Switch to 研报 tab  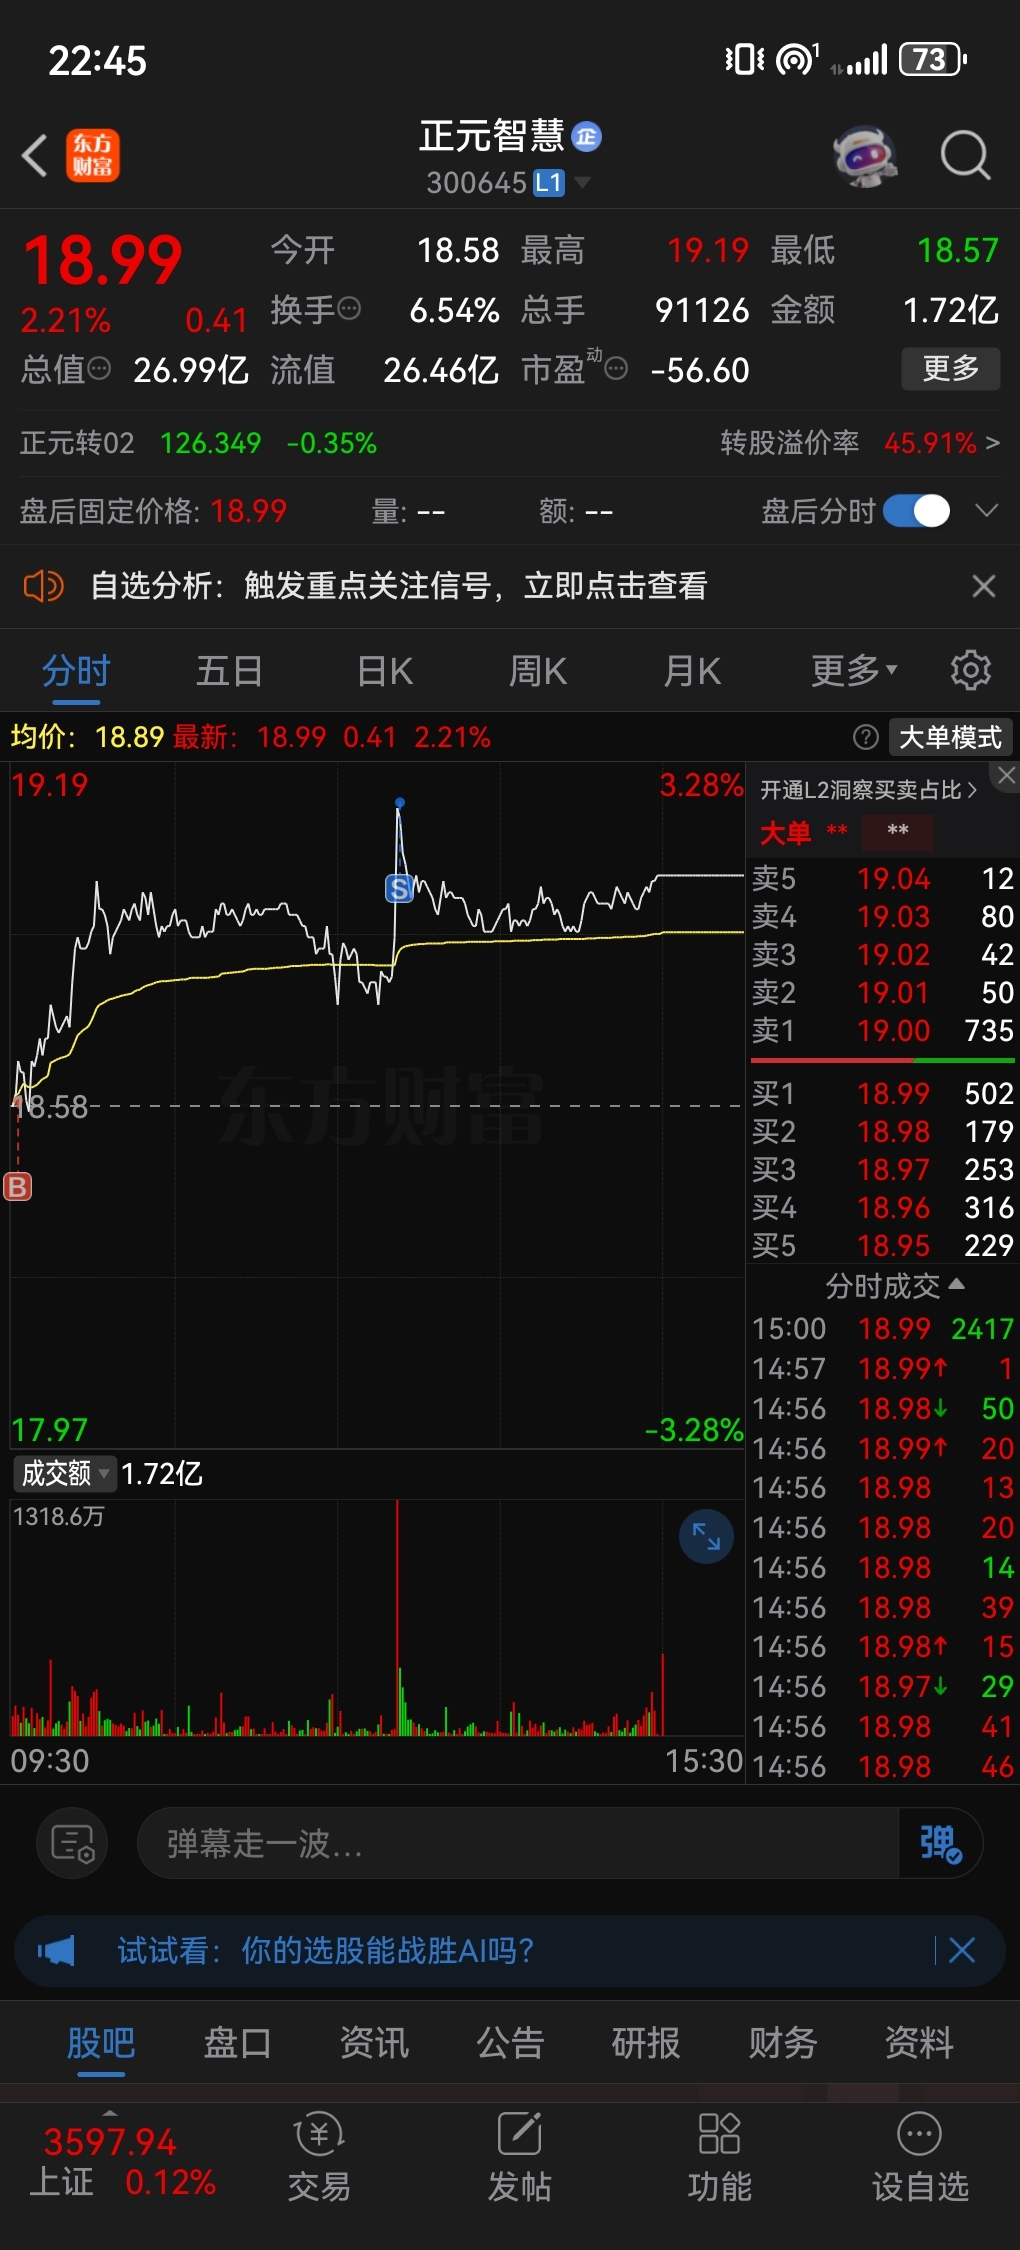646,2042
